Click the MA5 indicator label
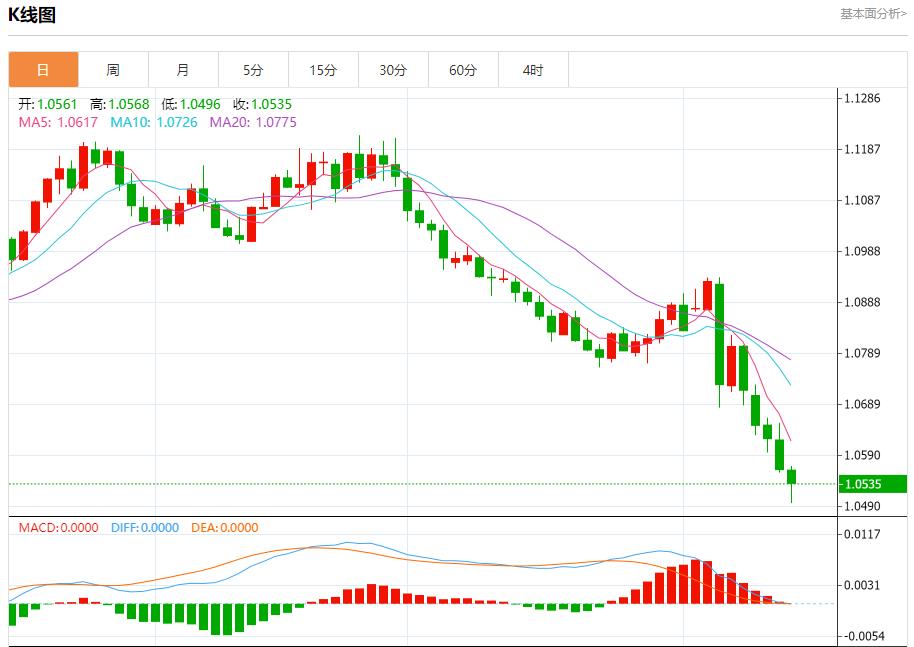Screen dimensions: 914x647 pos(58,122)
